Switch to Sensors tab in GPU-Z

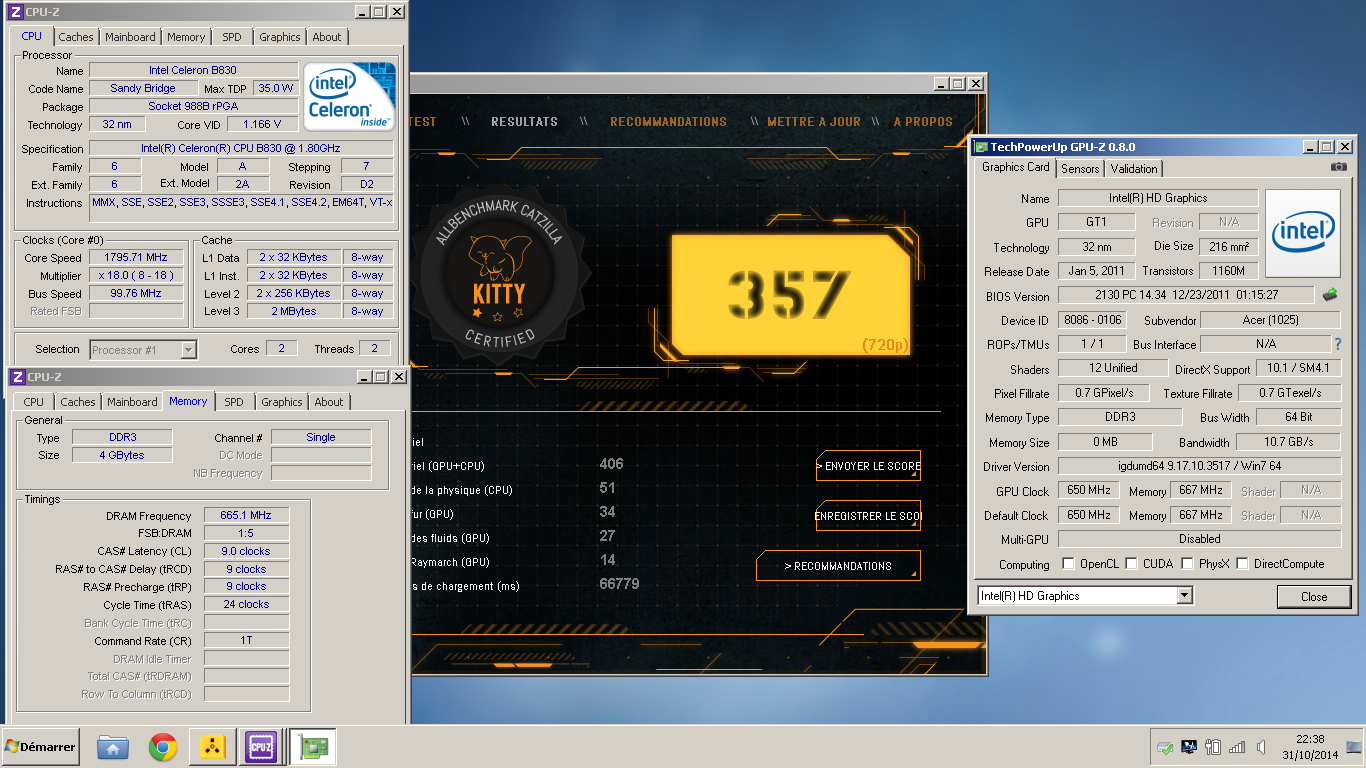pos(1080,169)
